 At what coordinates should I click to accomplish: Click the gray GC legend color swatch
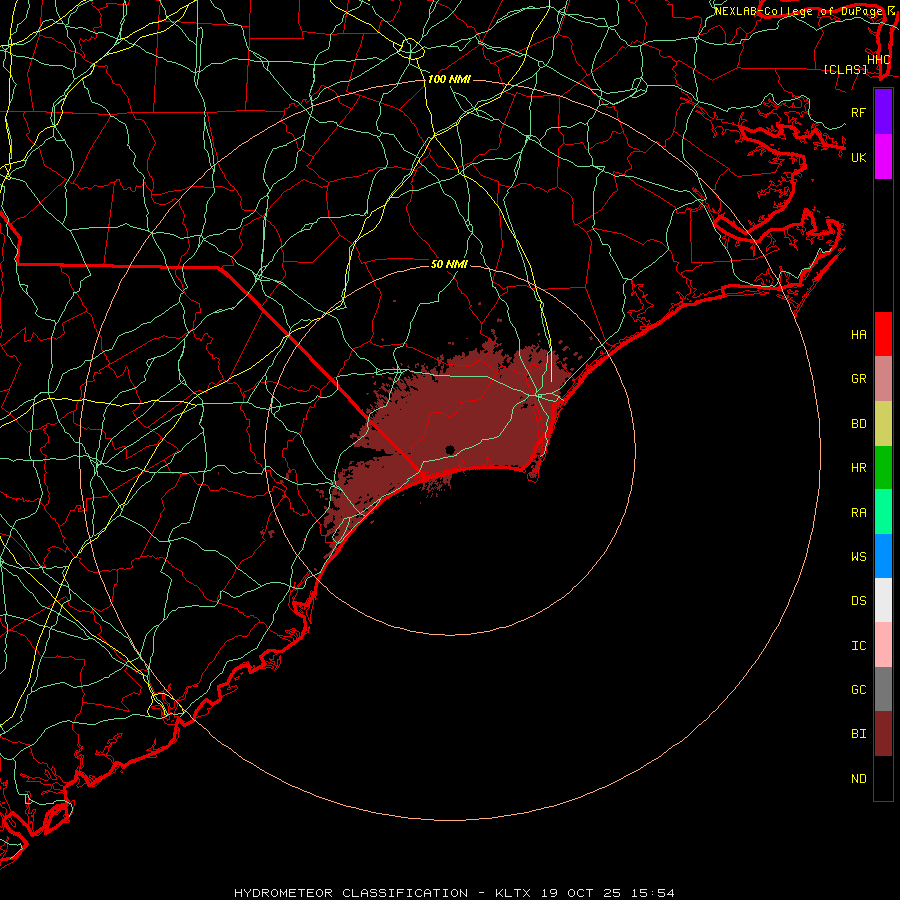click(x=883, y=689)
